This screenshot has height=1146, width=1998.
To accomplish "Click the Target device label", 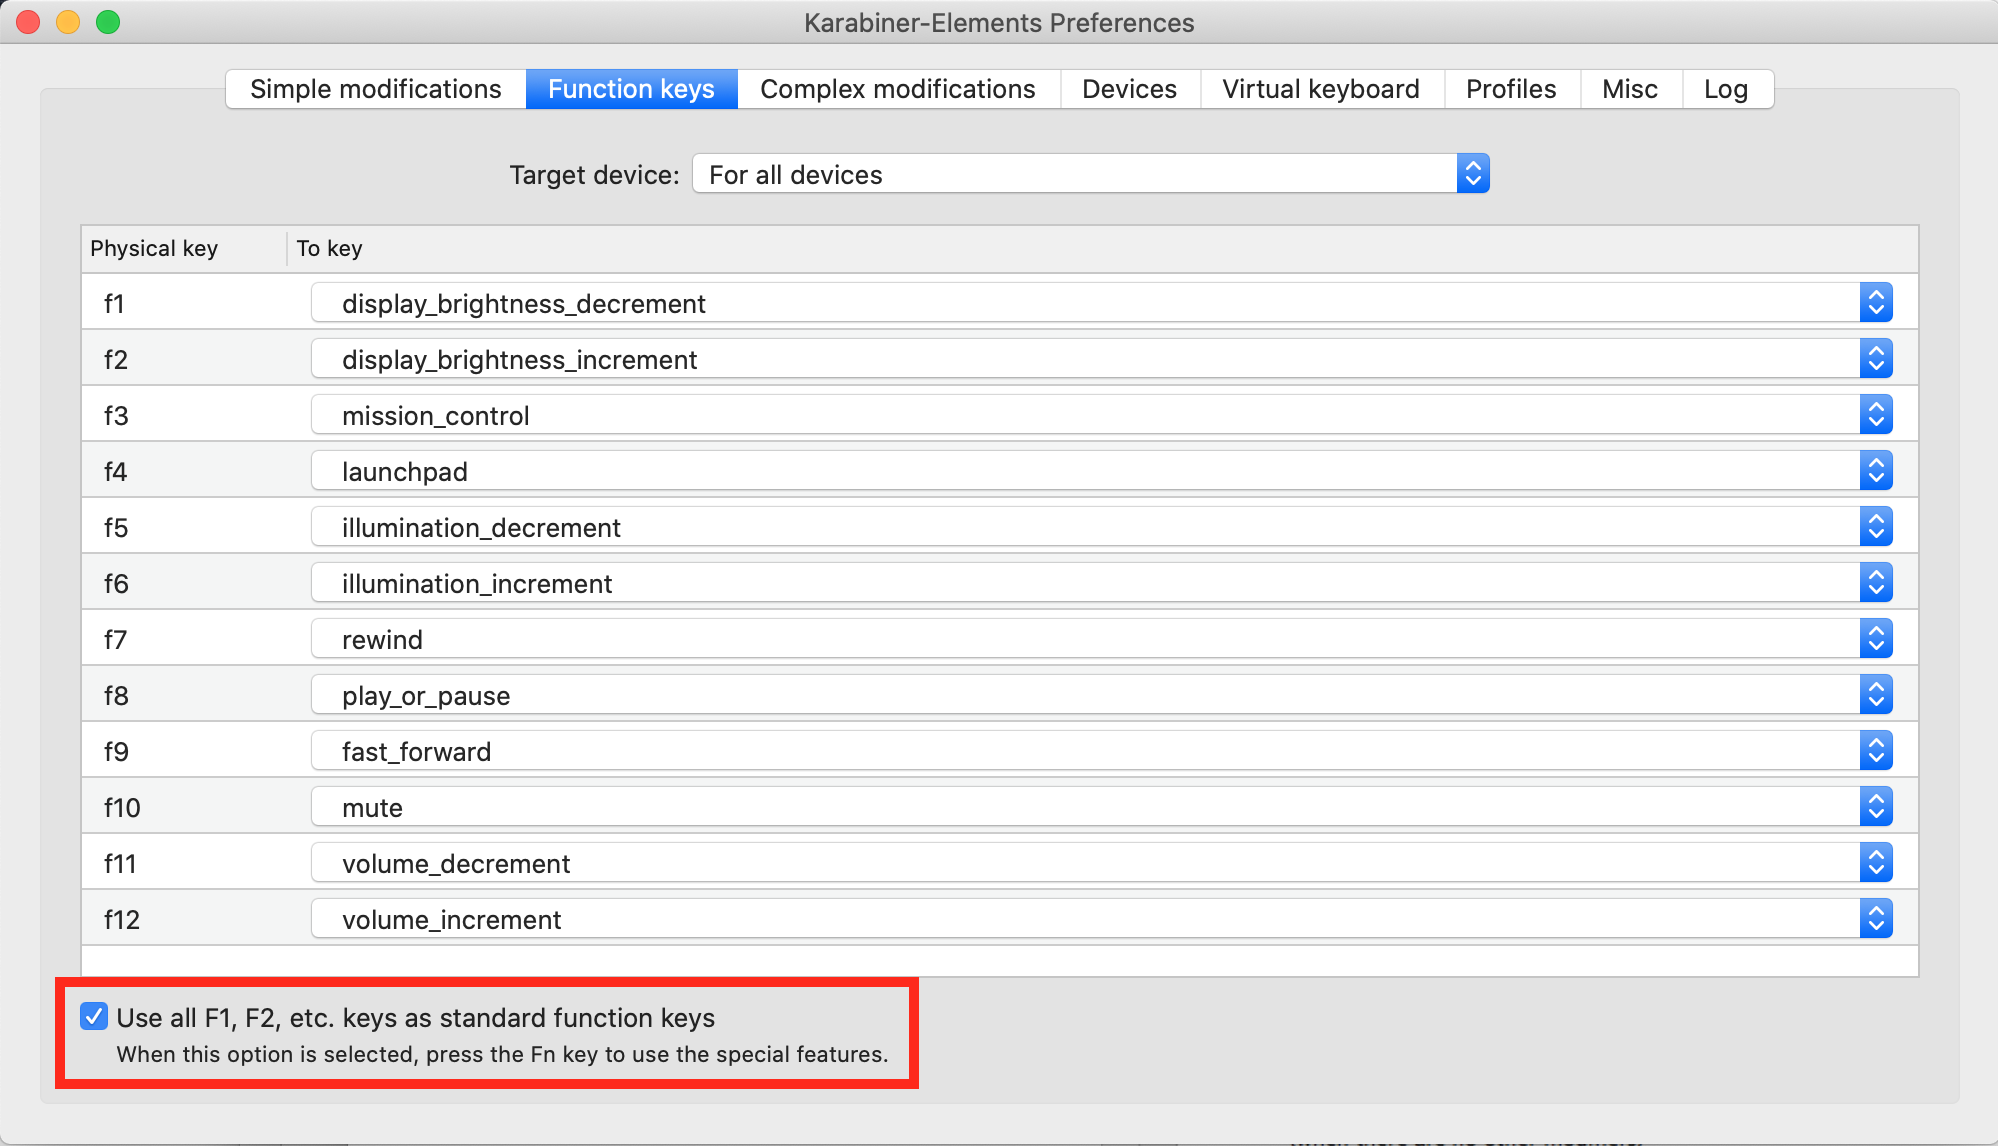I will 594,175.
